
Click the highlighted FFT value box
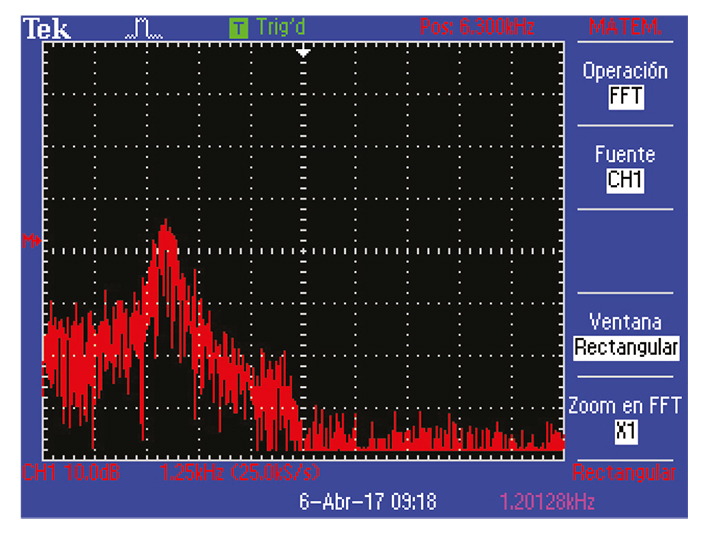pyautogui.click(x=625, y=97)
